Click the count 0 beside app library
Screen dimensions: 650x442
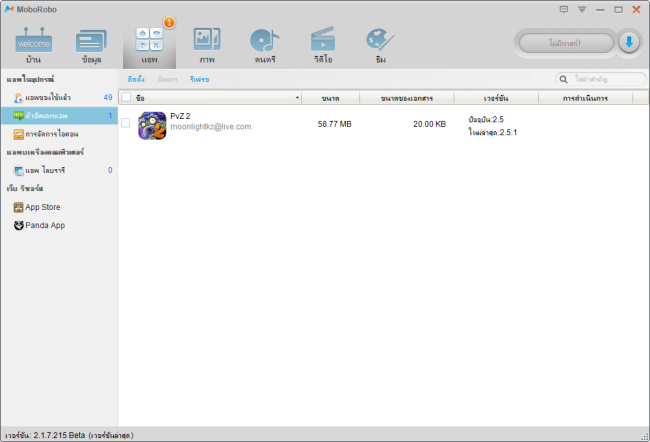tap(110, 170)
